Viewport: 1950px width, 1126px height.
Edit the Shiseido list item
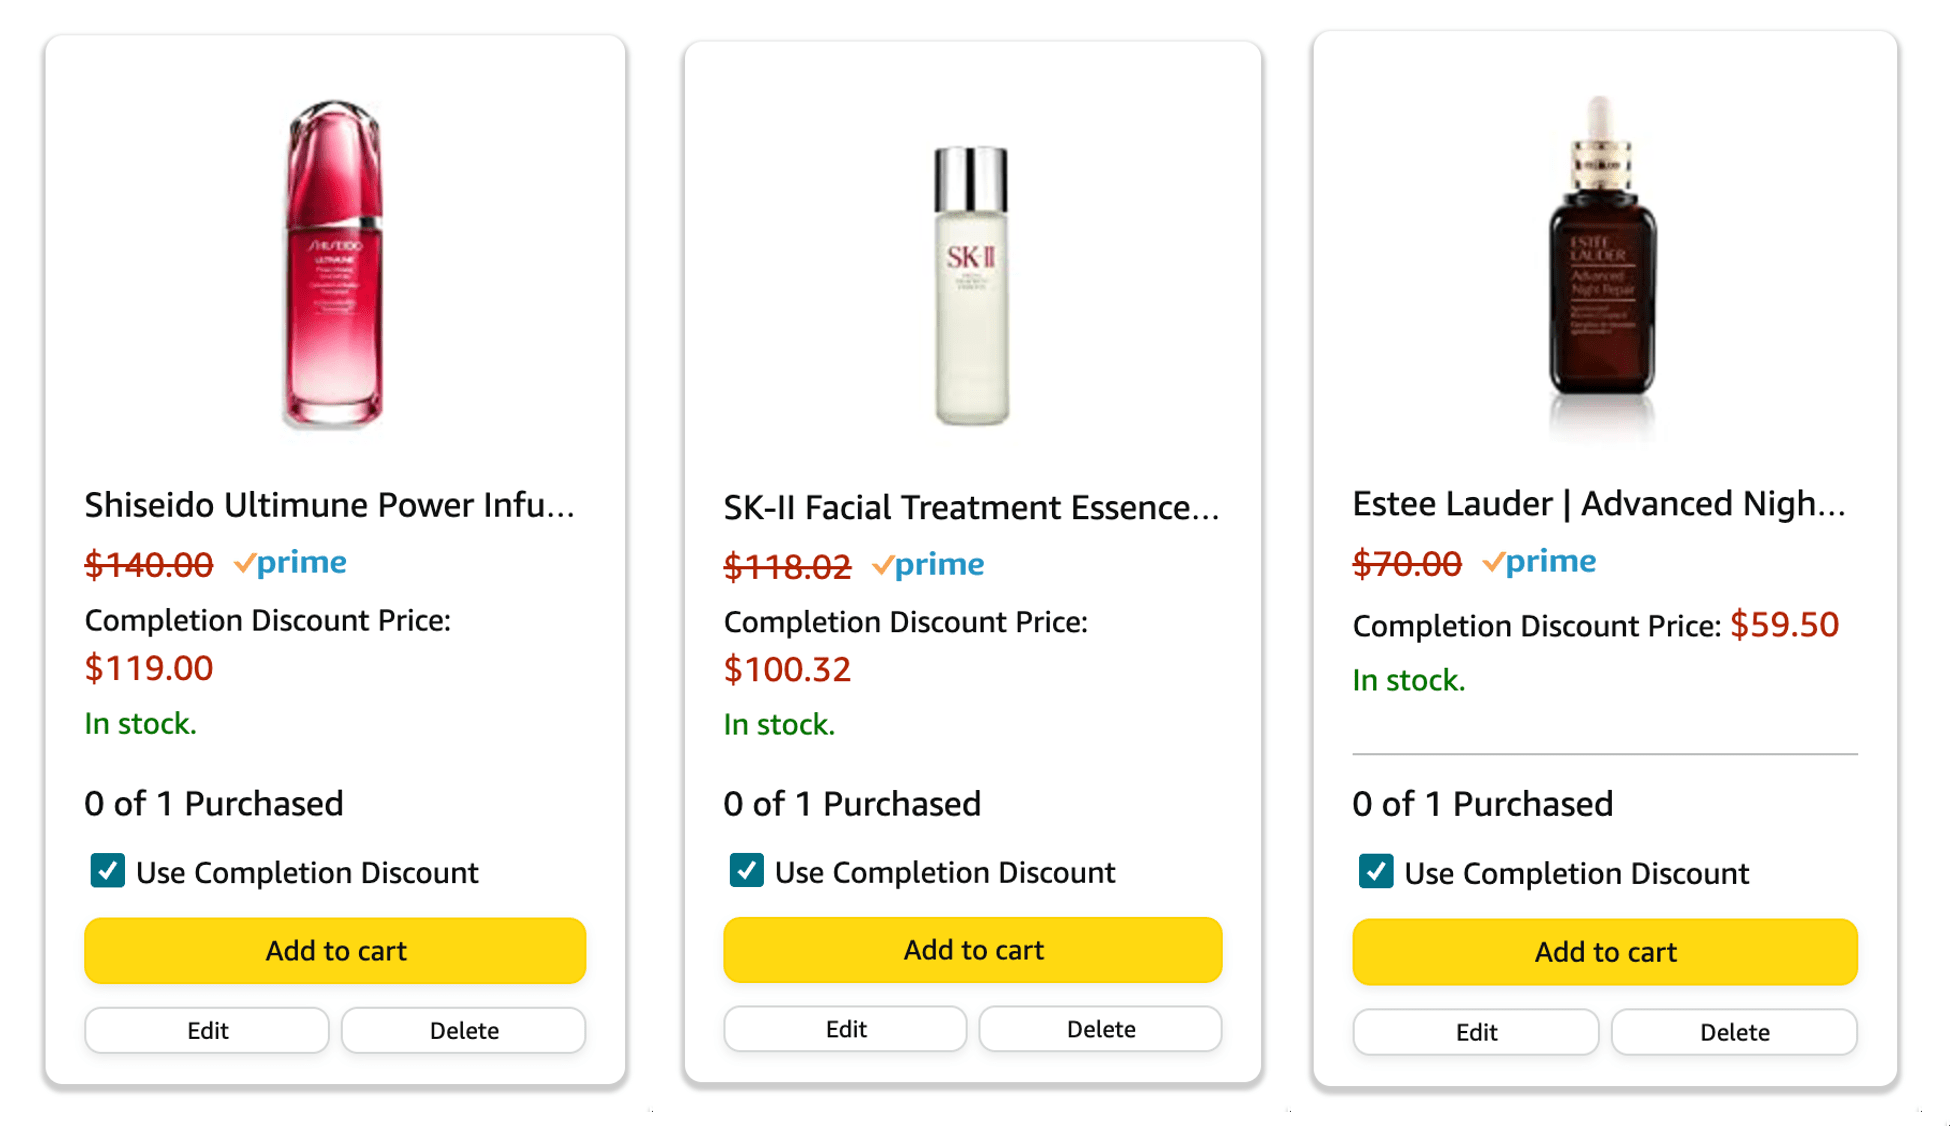pos(206,1029)
